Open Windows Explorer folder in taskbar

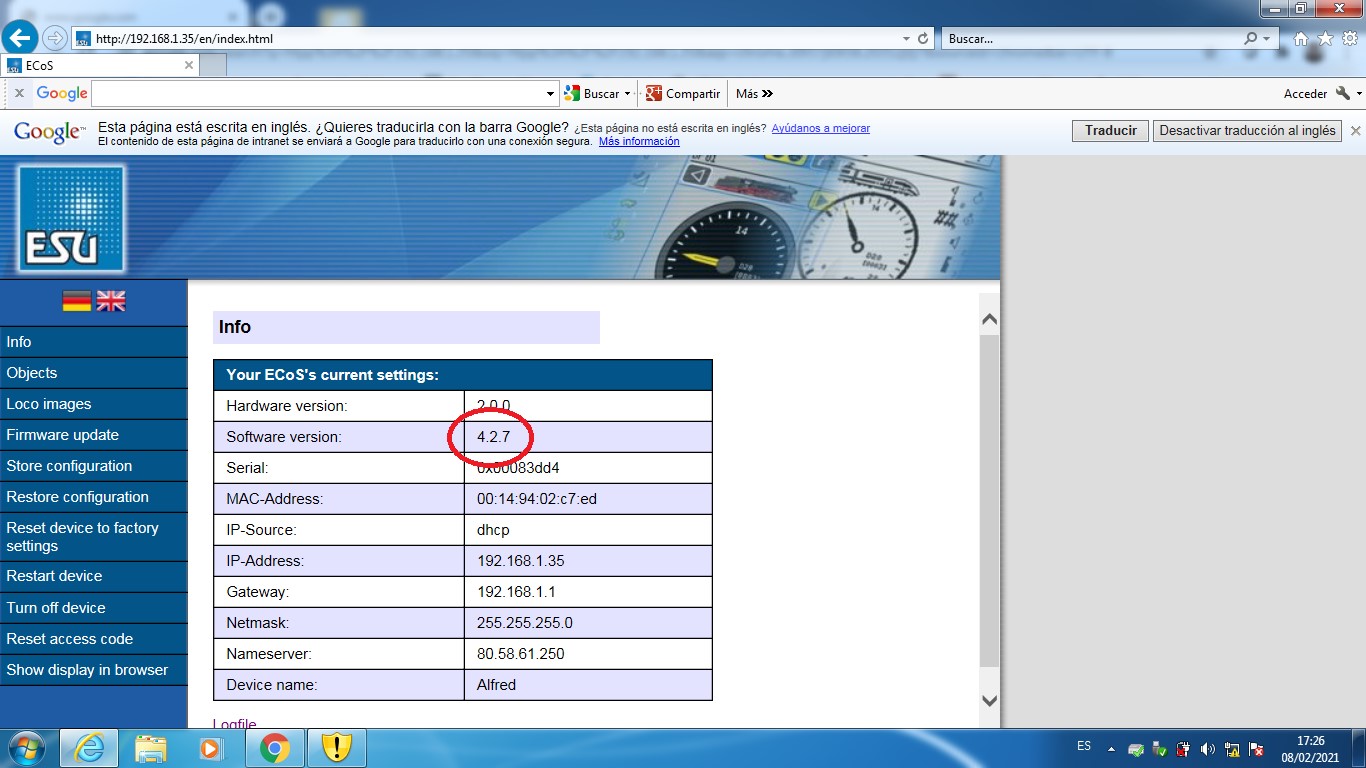click(151, 747)
